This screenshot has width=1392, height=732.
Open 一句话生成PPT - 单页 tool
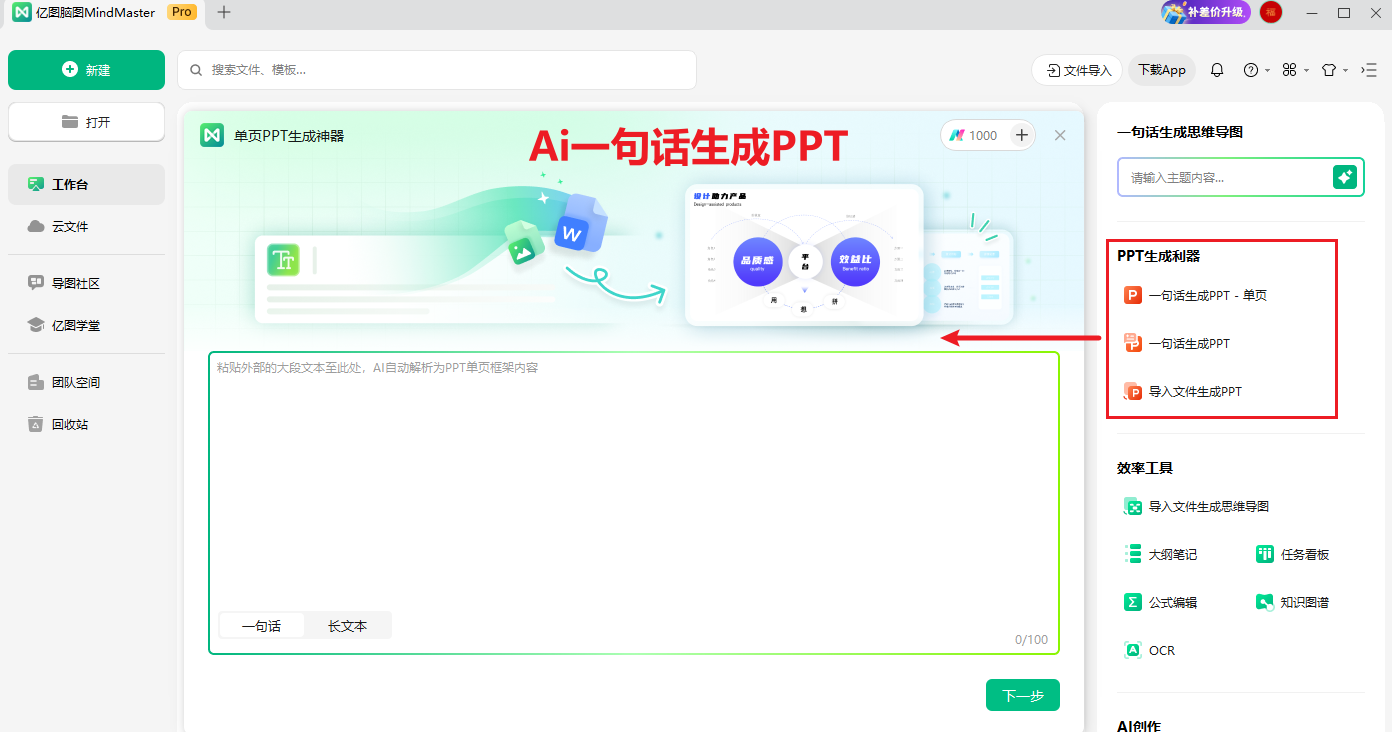(1196, 295)
